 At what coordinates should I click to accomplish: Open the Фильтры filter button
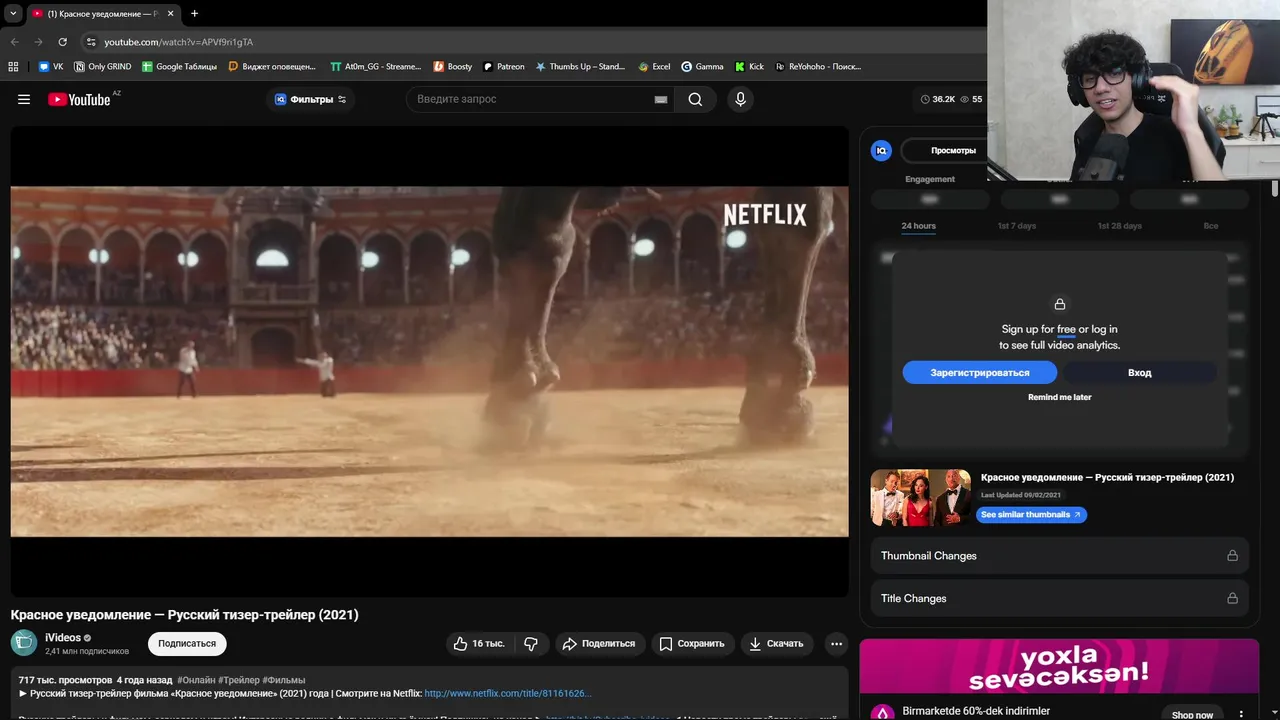tap(310, 99)
